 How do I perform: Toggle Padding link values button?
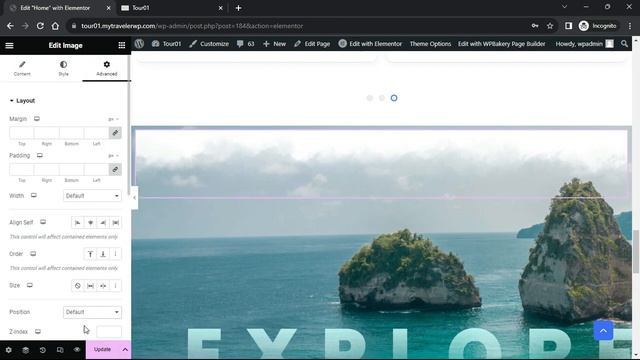click(115, 169)
